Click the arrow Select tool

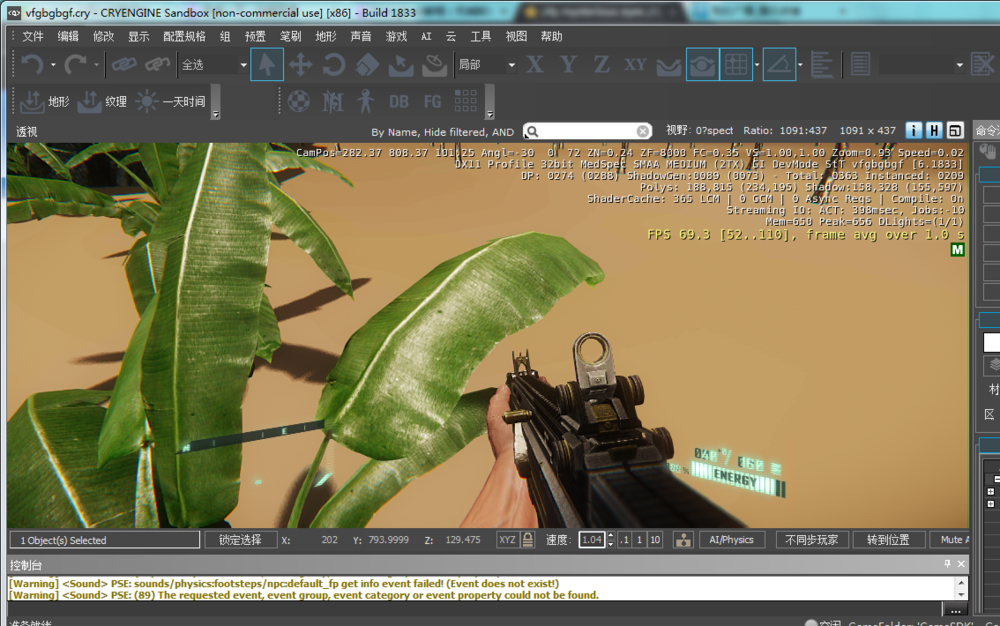tap(267, 65)
